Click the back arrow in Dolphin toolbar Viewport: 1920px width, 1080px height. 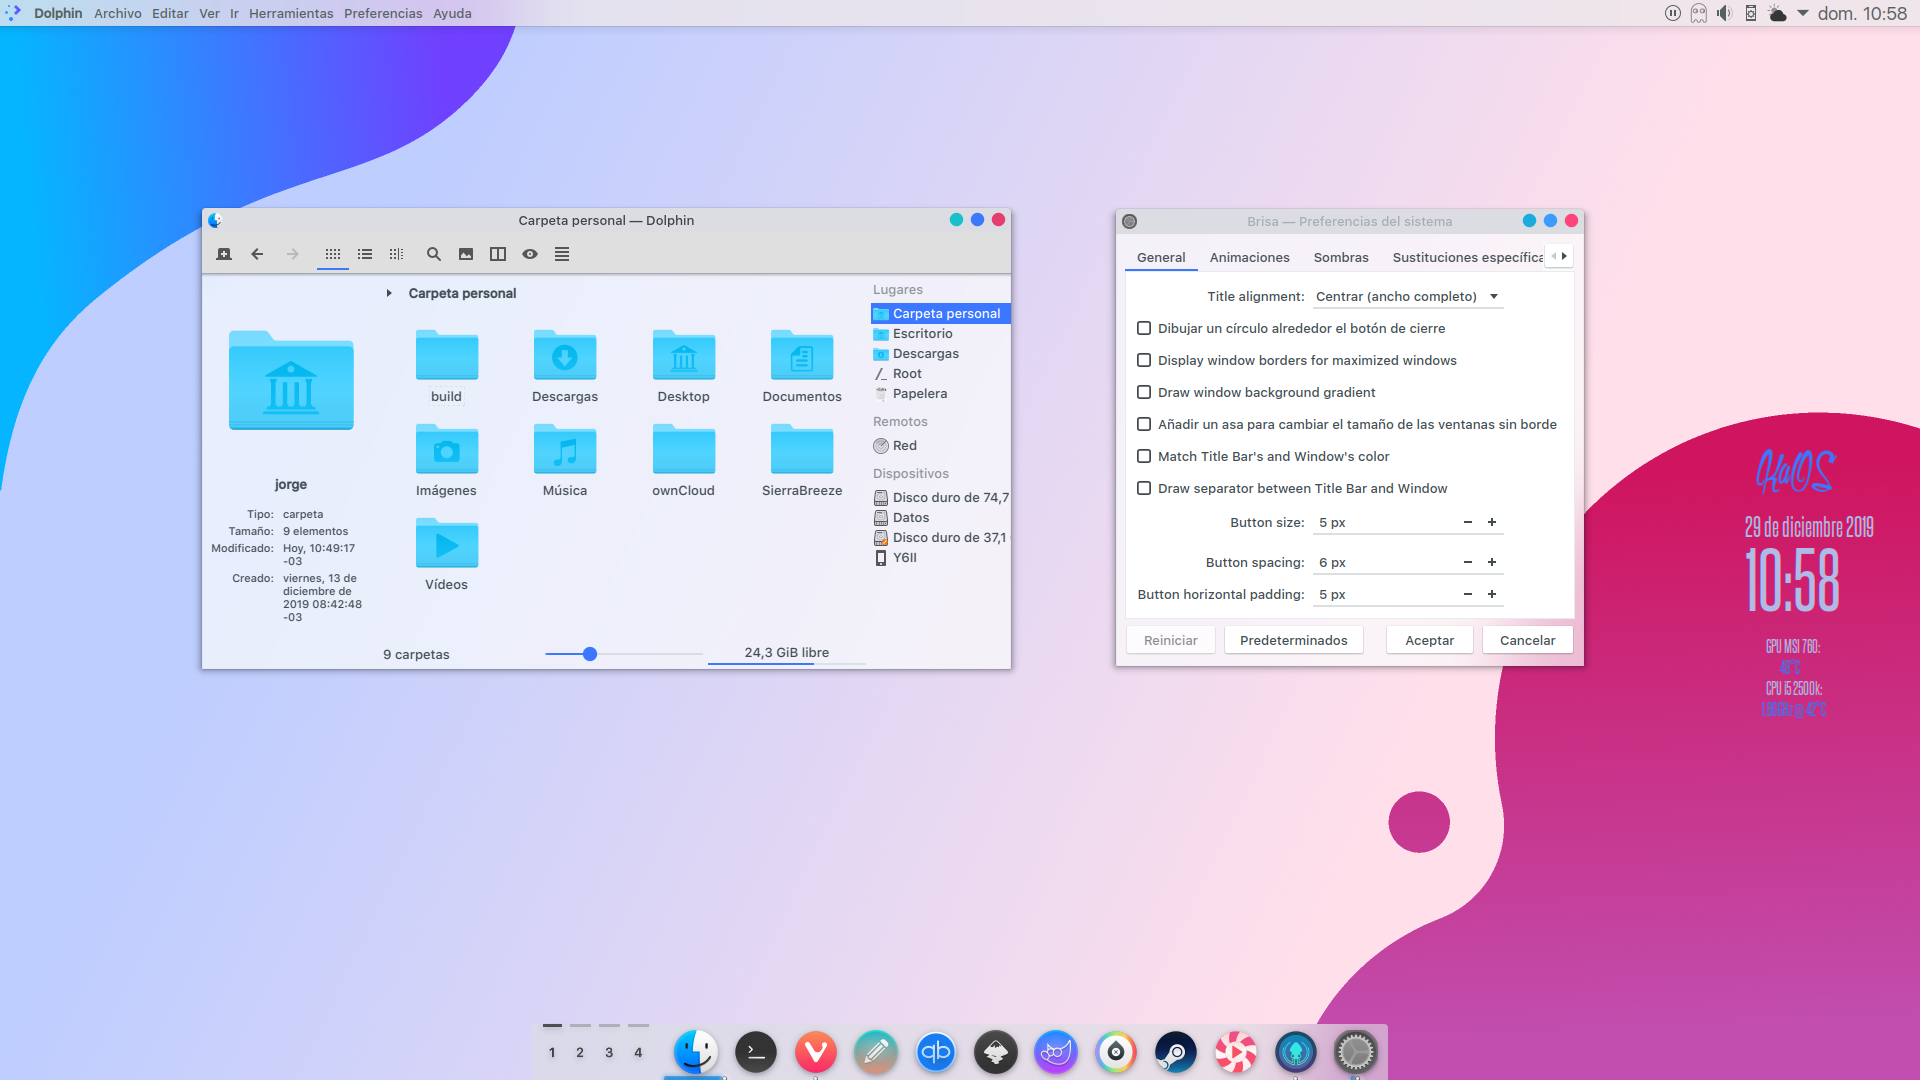[x=257, y=254]
